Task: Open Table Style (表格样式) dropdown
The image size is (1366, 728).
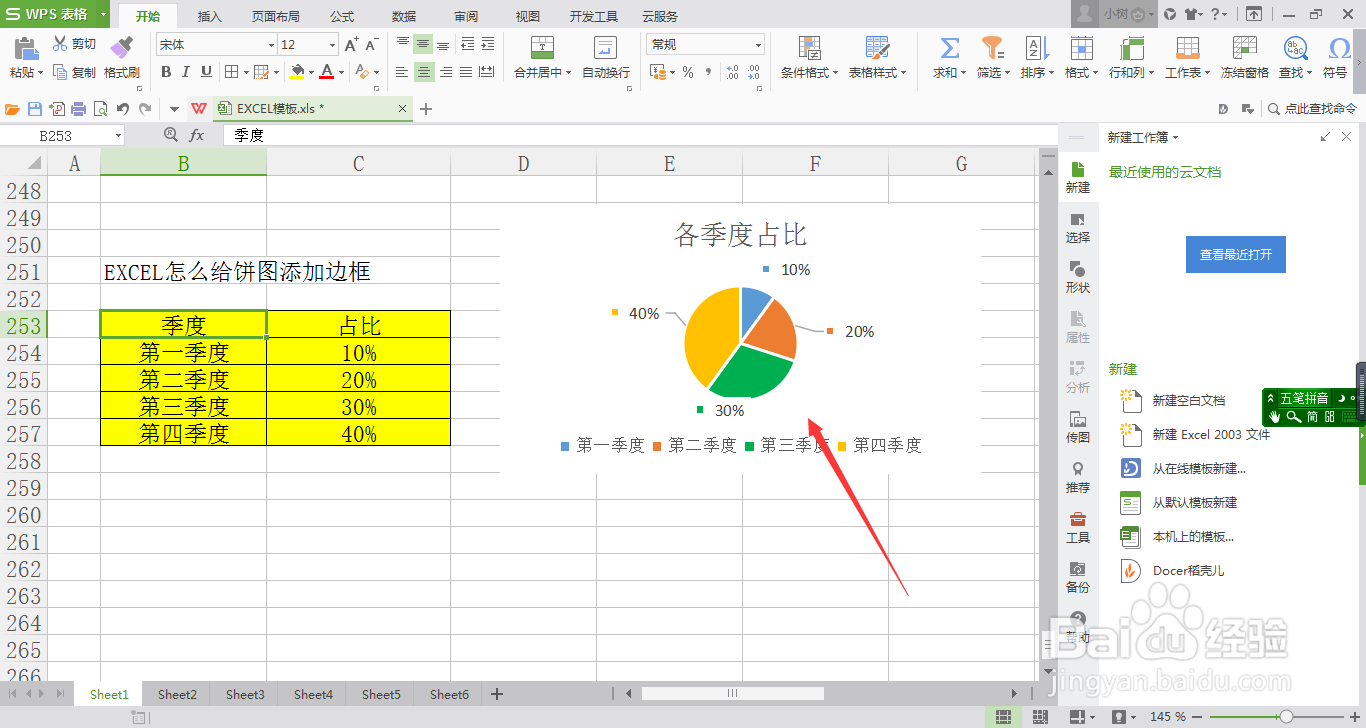Action: 878,72
